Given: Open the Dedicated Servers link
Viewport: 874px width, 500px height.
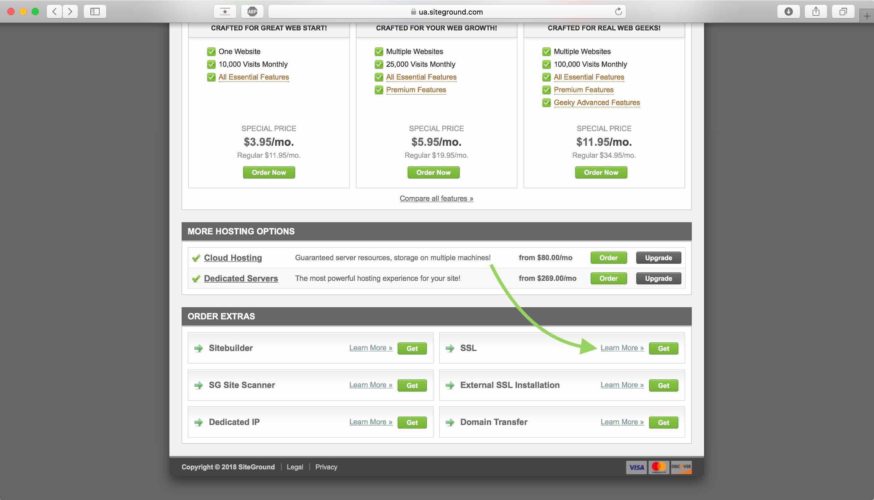Looking at the screenshot, I should [x=241, y=278].
